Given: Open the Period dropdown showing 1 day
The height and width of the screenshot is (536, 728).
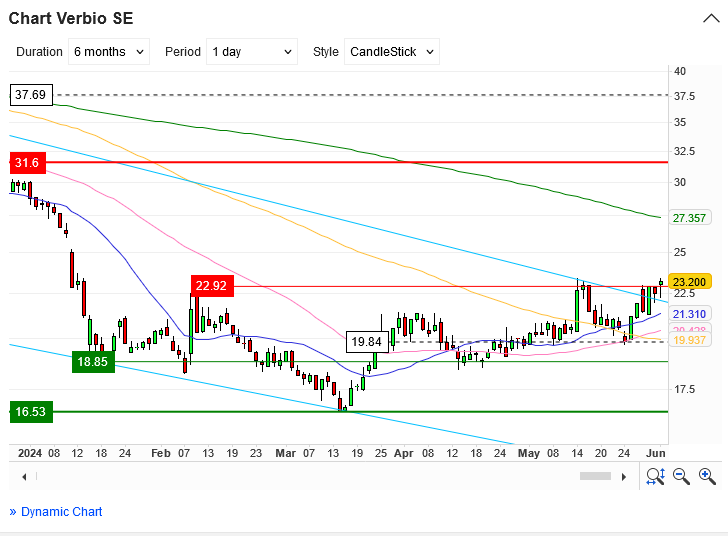Looking at the screenshot, I should [x=252, y=52].
